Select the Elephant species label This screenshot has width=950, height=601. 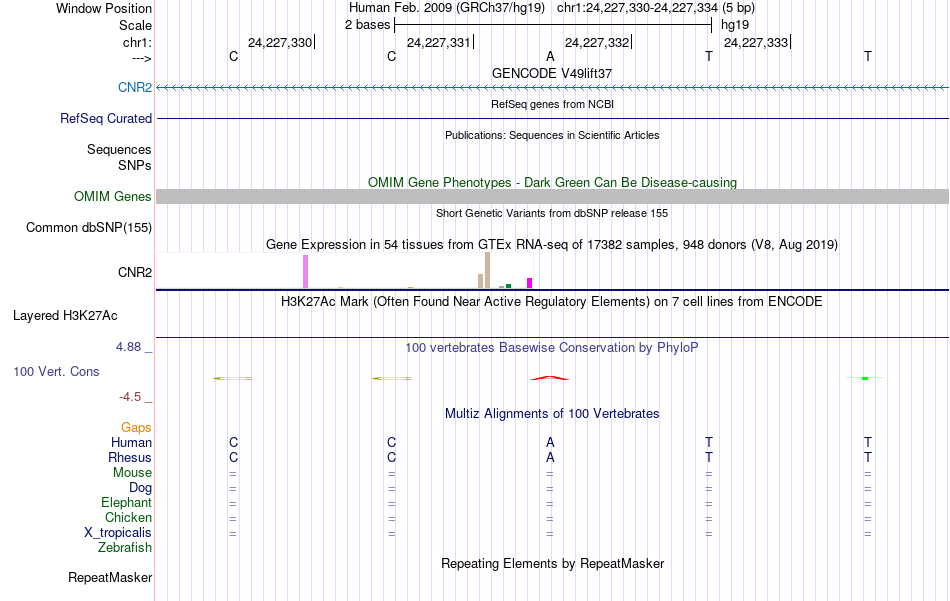126,503
